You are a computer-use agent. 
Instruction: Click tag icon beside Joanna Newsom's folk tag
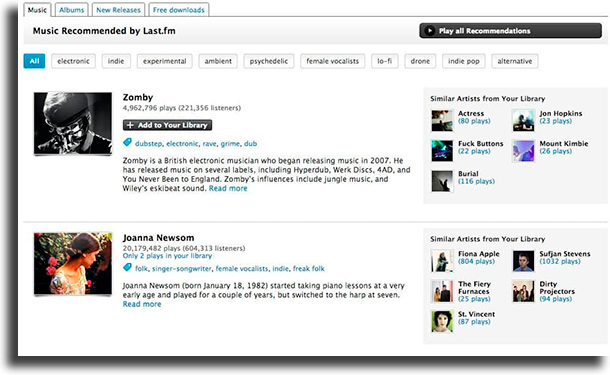pos(127,267)
